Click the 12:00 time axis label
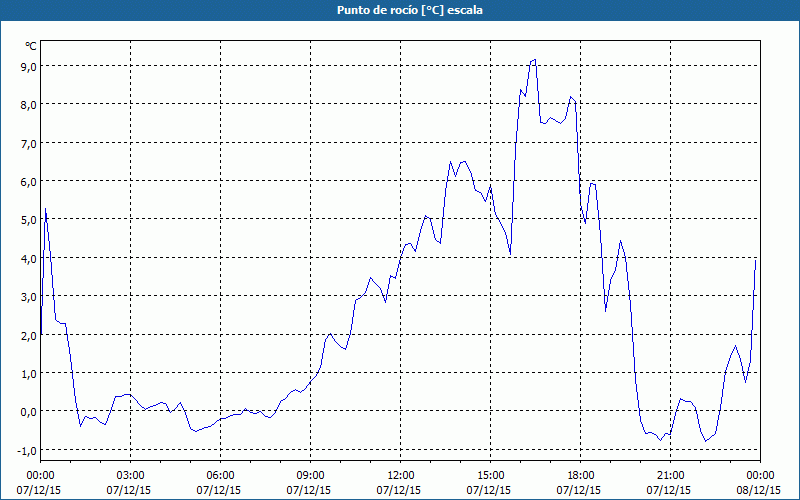Screen dimensions: 800x500 (401, 476)
